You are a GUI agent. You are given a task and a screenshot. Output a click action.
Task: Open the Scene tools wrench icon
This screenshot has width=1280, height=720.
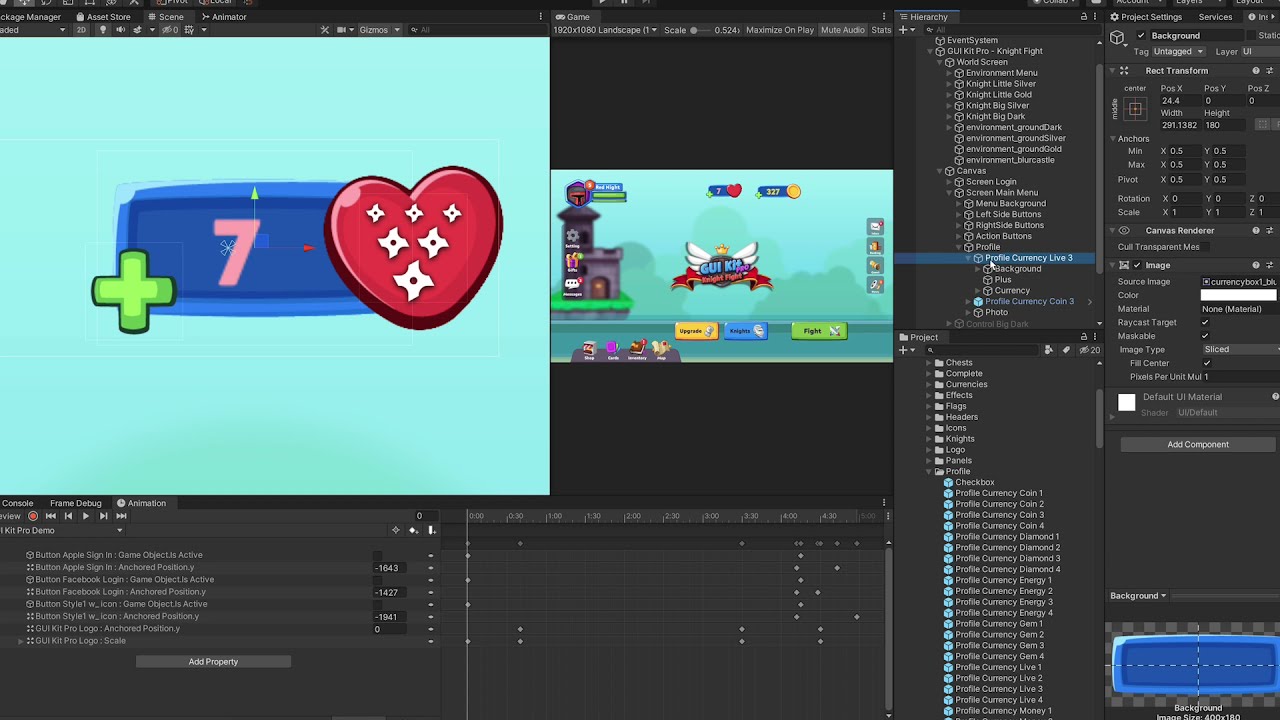[x=325, y=30]
